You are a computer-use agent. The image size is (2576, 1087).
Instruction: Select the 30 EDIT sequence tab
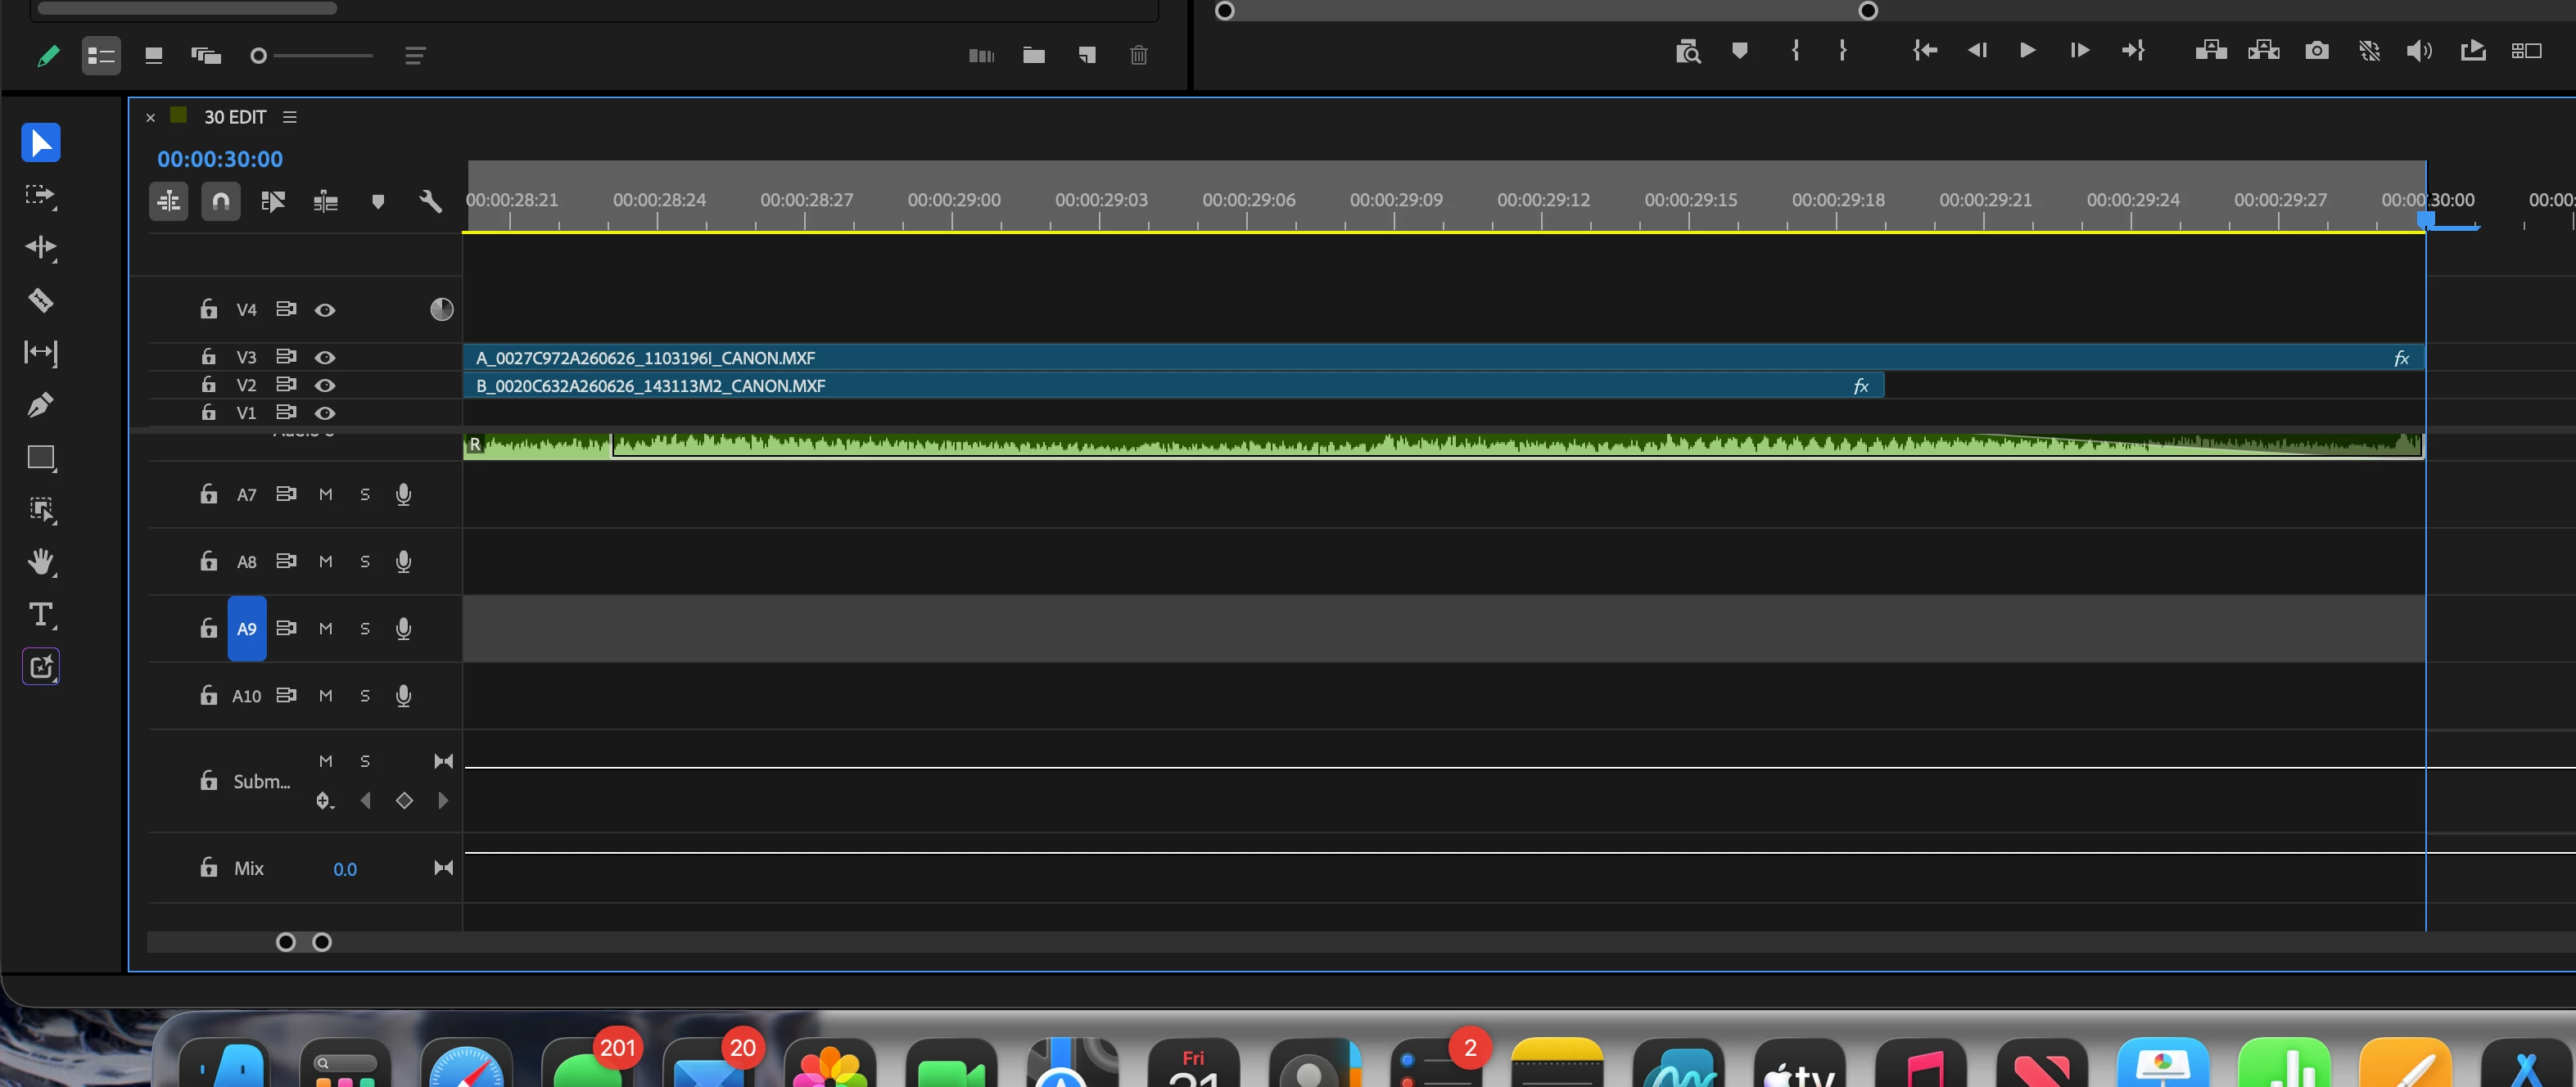(x=235, y=117)
